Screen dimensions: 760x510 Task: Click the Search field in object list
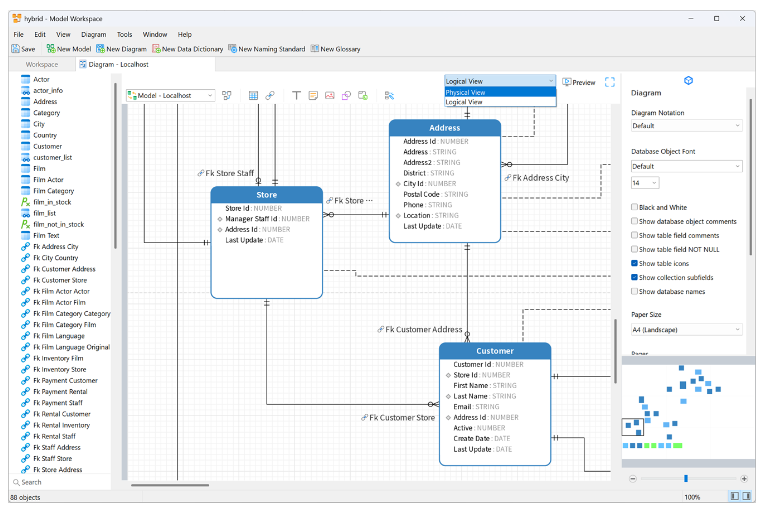click(x=61, y=482)
